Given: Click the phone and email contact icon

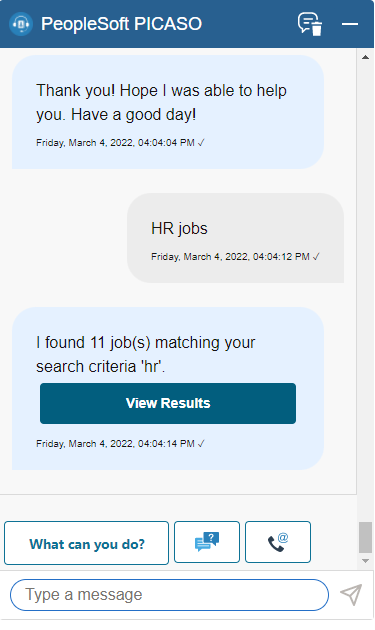Looking at the screenshot, I should pyautogui.click(x=278, y=542).
